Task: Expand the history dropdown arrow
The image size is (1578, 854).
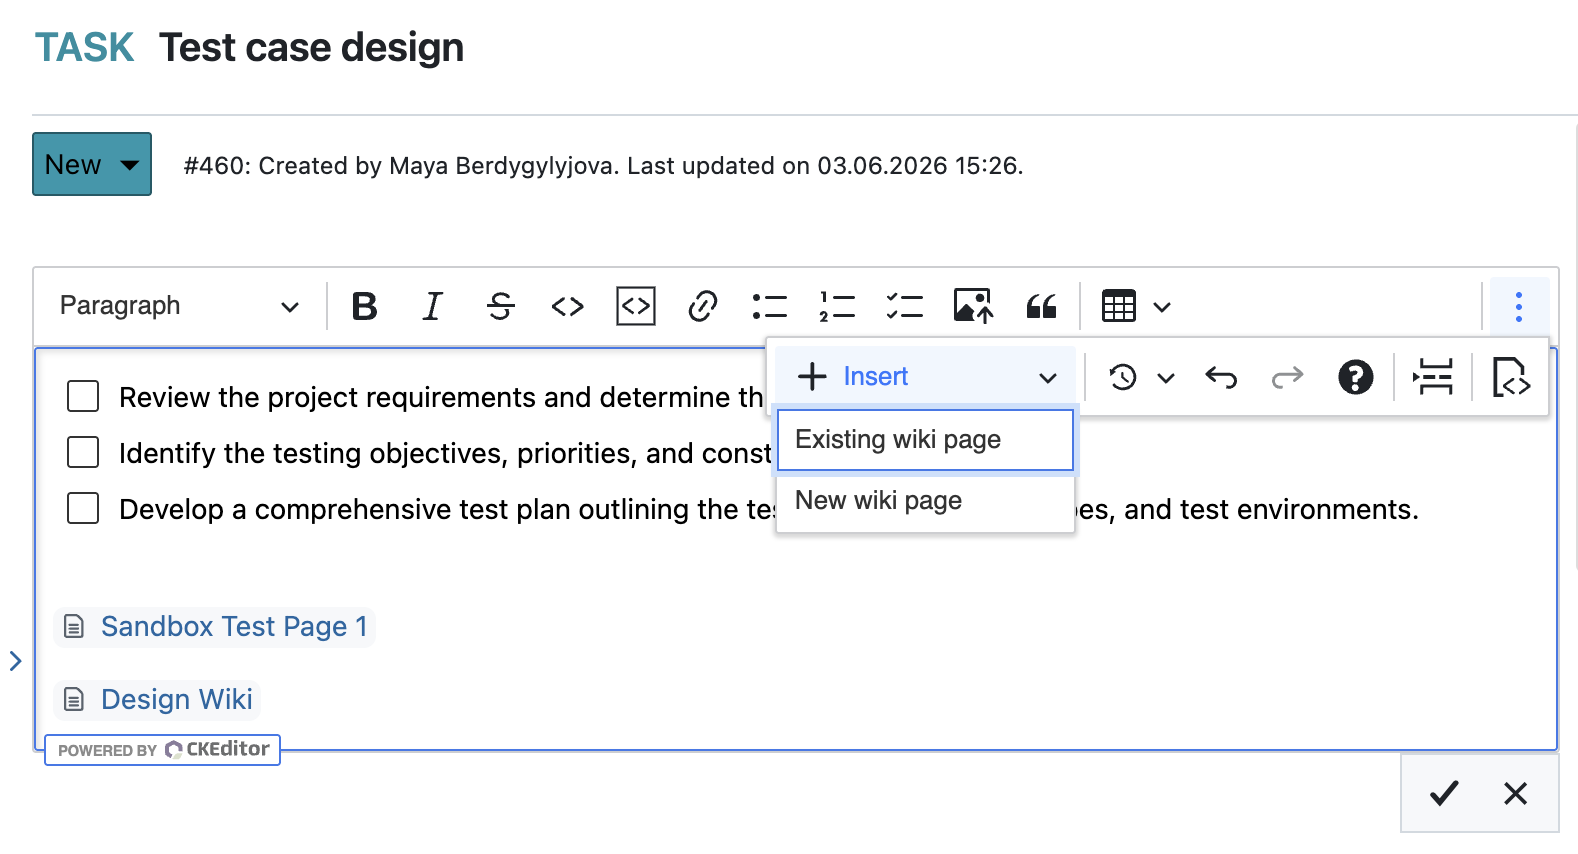Action: 1166,378
